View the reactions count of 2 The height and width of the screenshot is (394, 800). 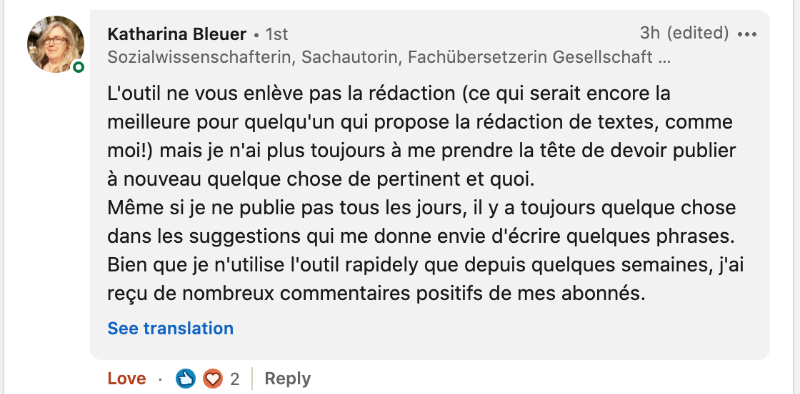click(234, 379)
